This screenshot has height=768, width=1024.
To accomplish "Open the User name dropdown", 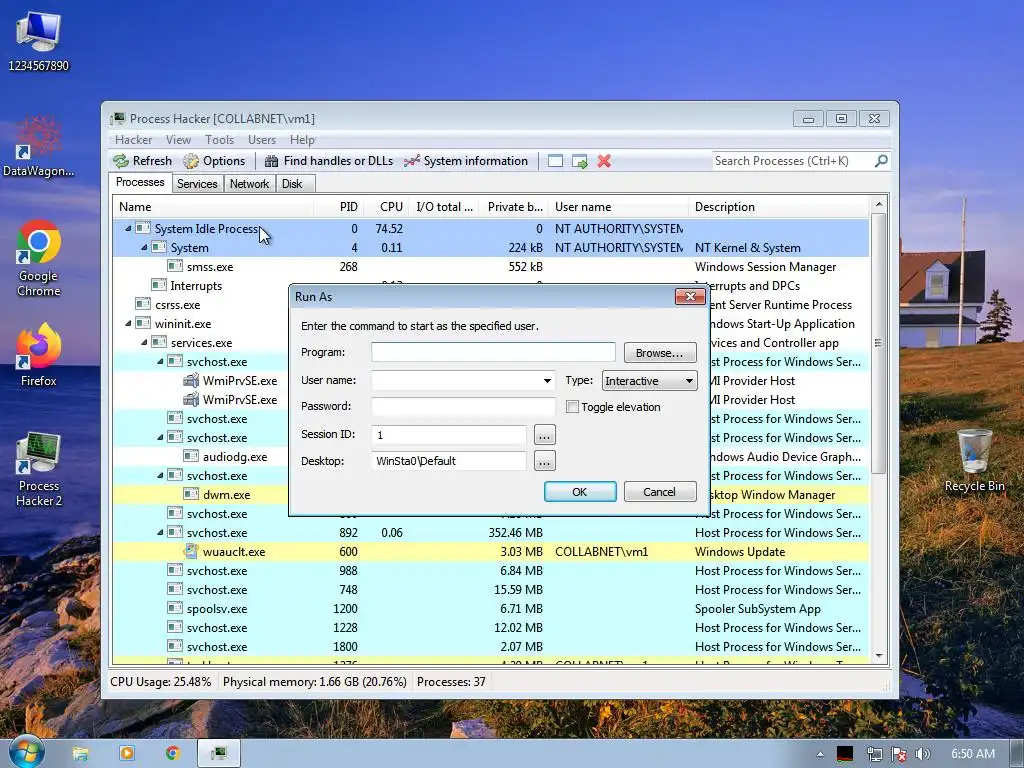I will [547, 380].
